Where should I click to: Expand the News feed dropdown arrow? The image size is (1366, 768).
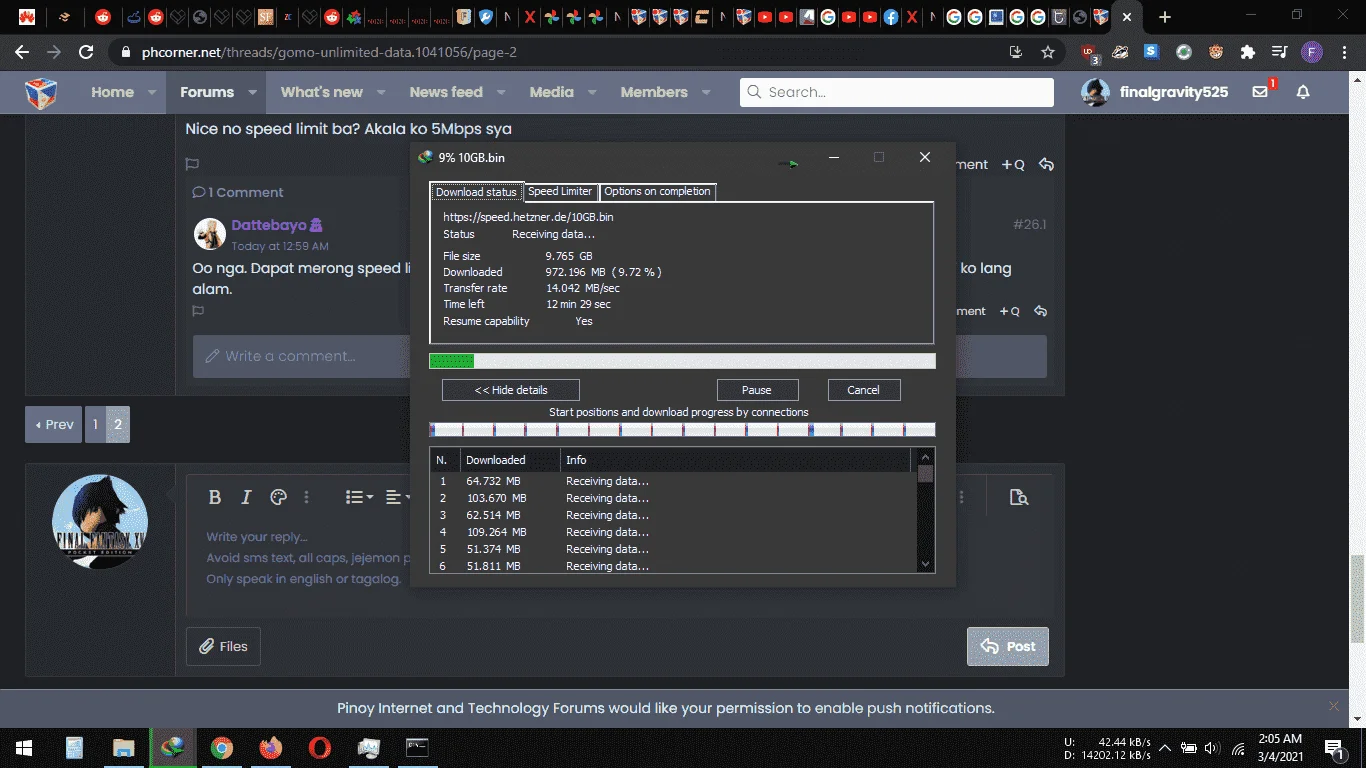[x=501, y=92]
